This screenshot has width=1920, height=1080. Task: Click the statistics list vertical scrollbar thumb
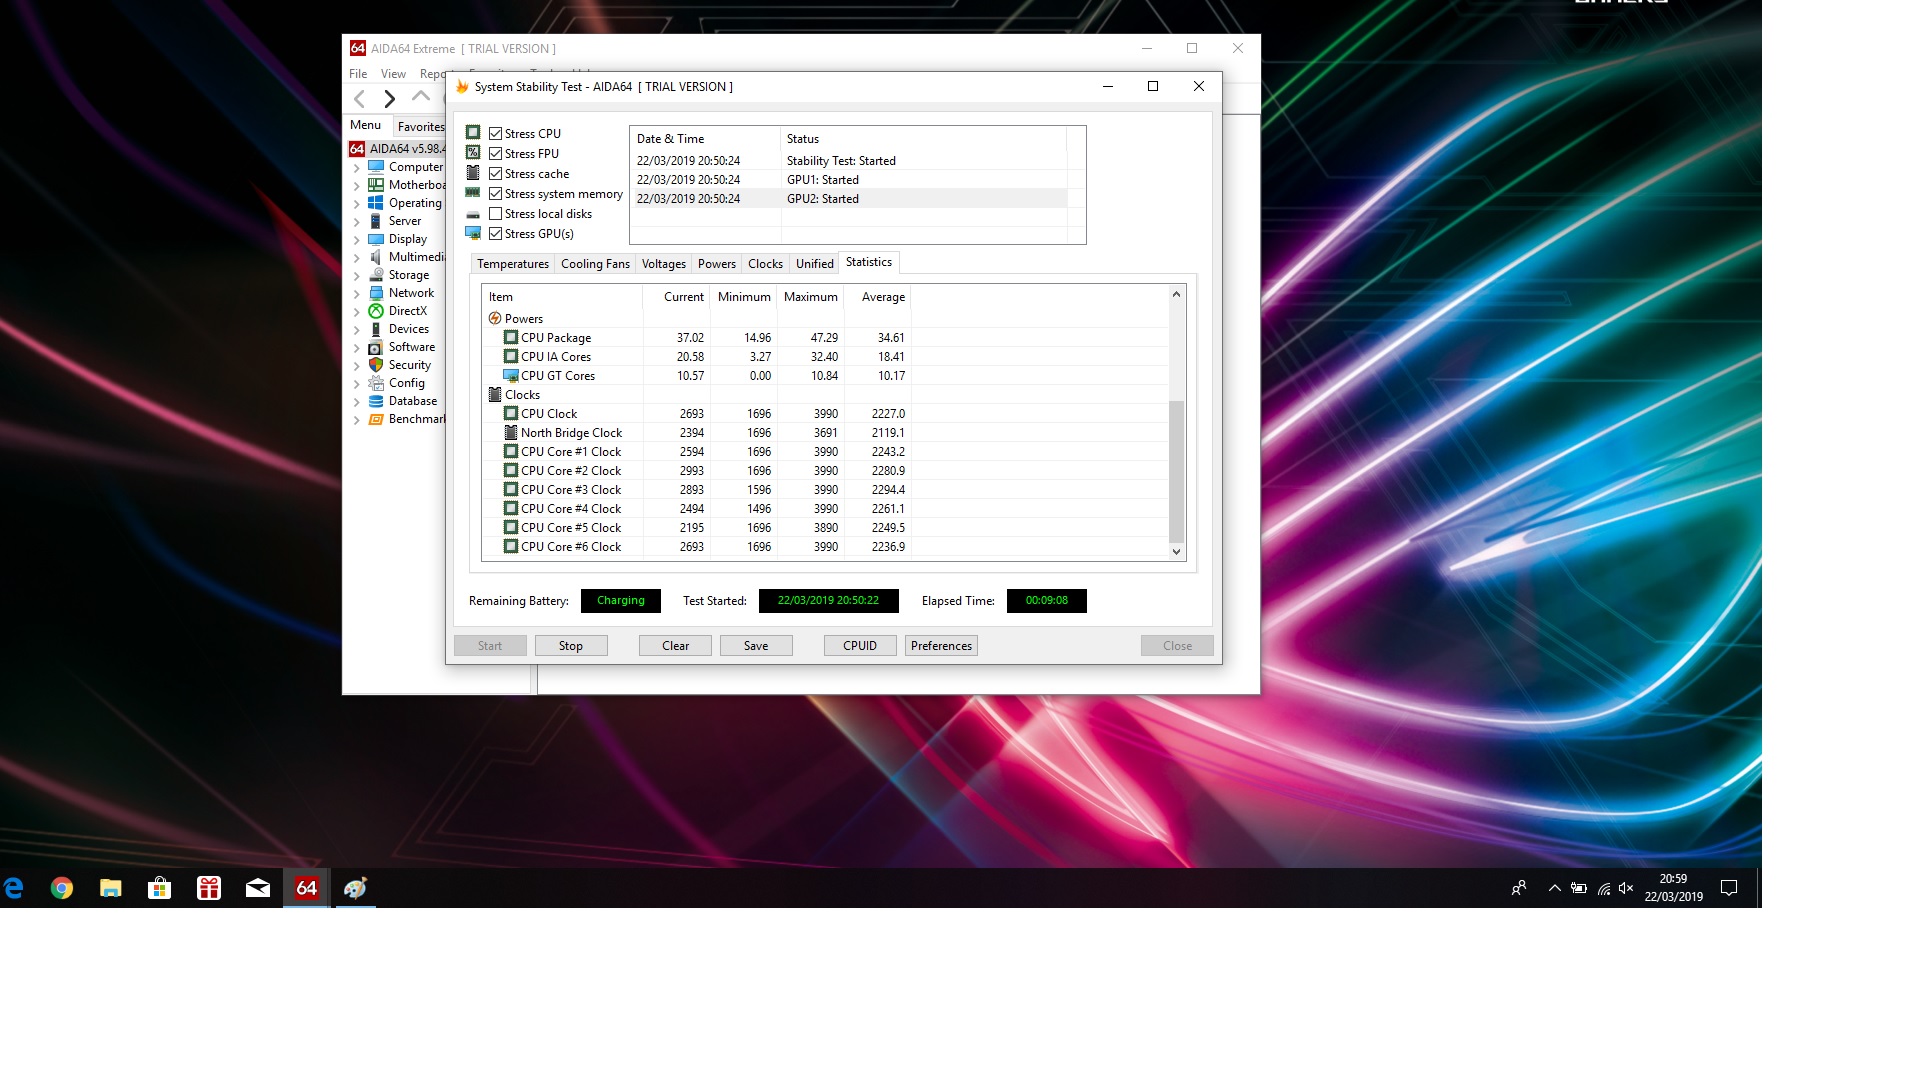1176,471
